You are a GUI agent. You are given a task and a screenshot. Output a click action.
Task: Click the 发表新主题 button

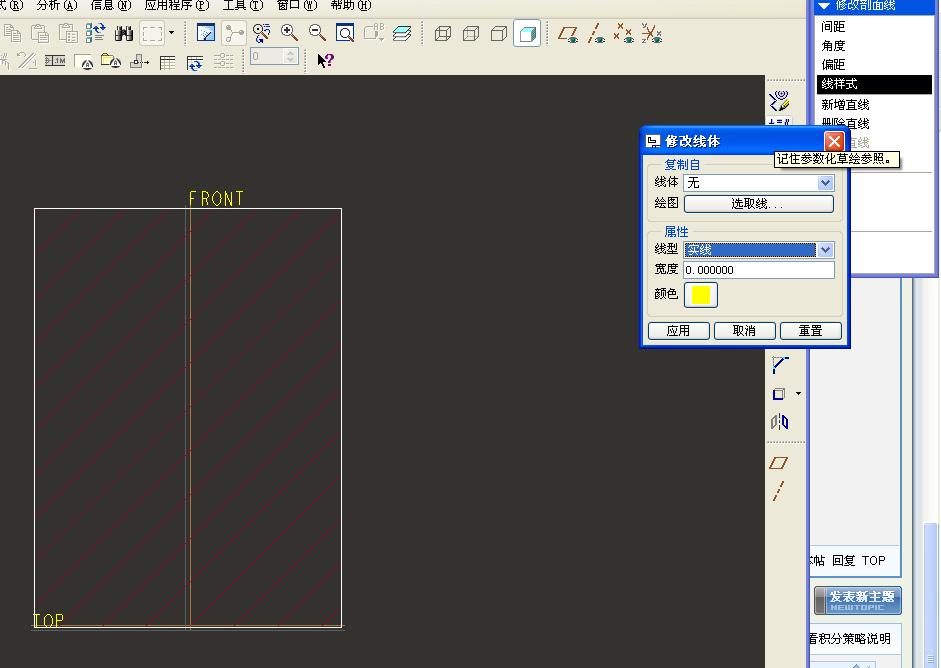point(858,600)
